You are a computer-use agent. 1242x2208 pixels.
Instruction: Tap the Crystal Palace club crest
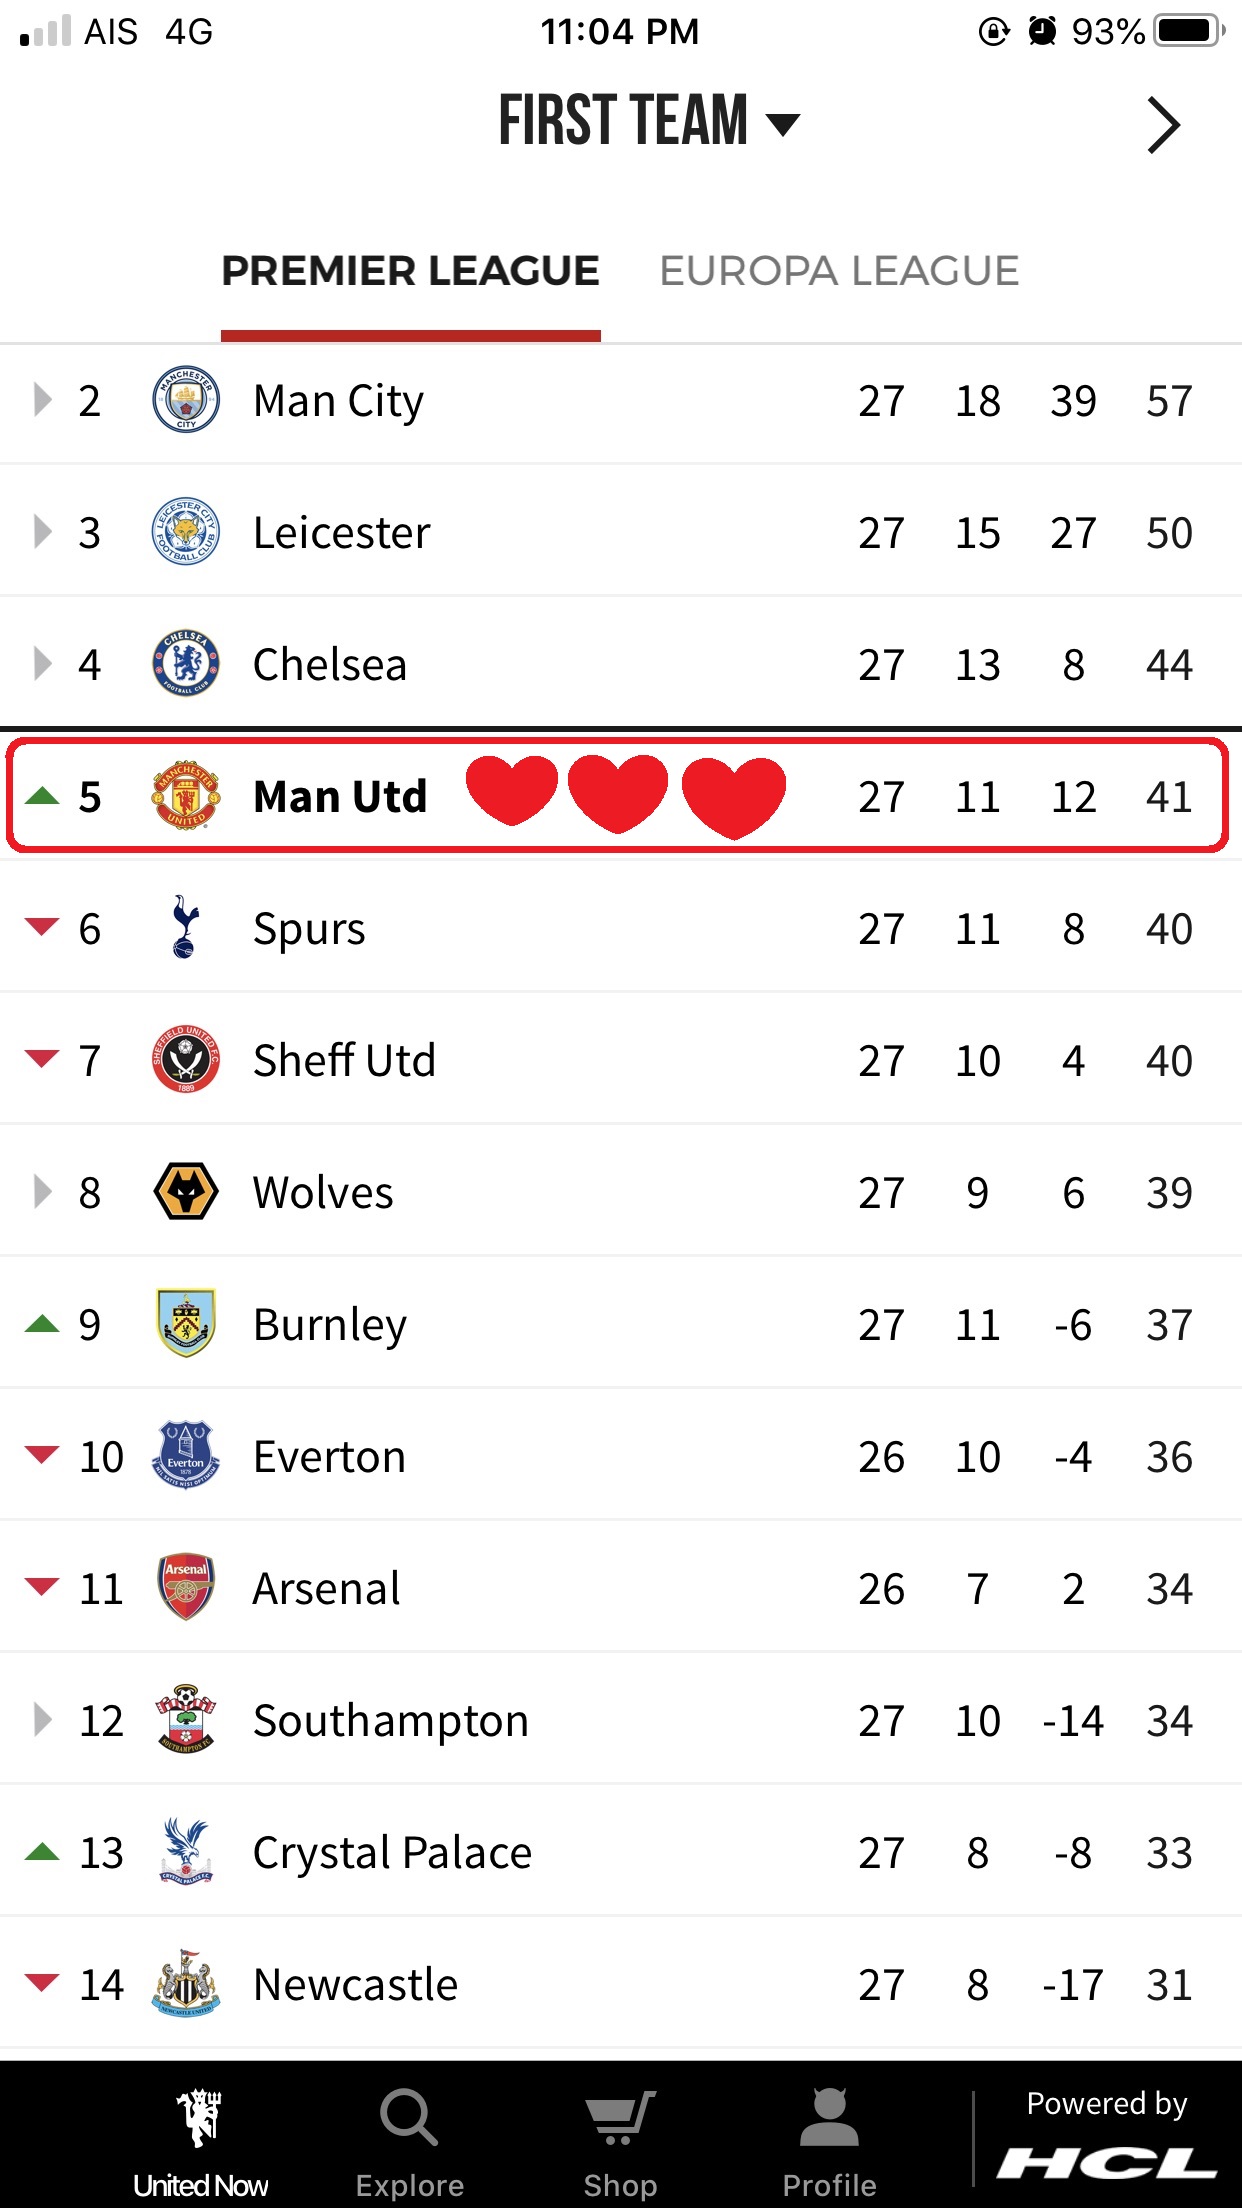tap(186, 1852)
